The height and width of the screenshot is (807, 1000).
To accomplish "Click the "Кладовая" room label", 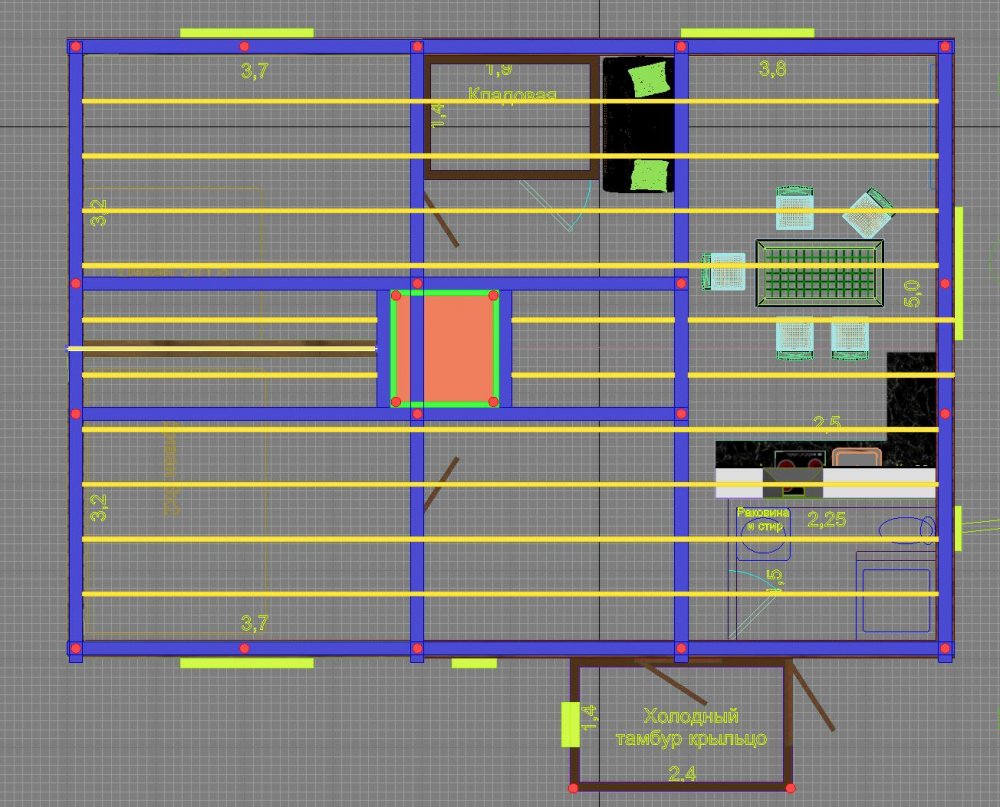I will tap(511, 94).
